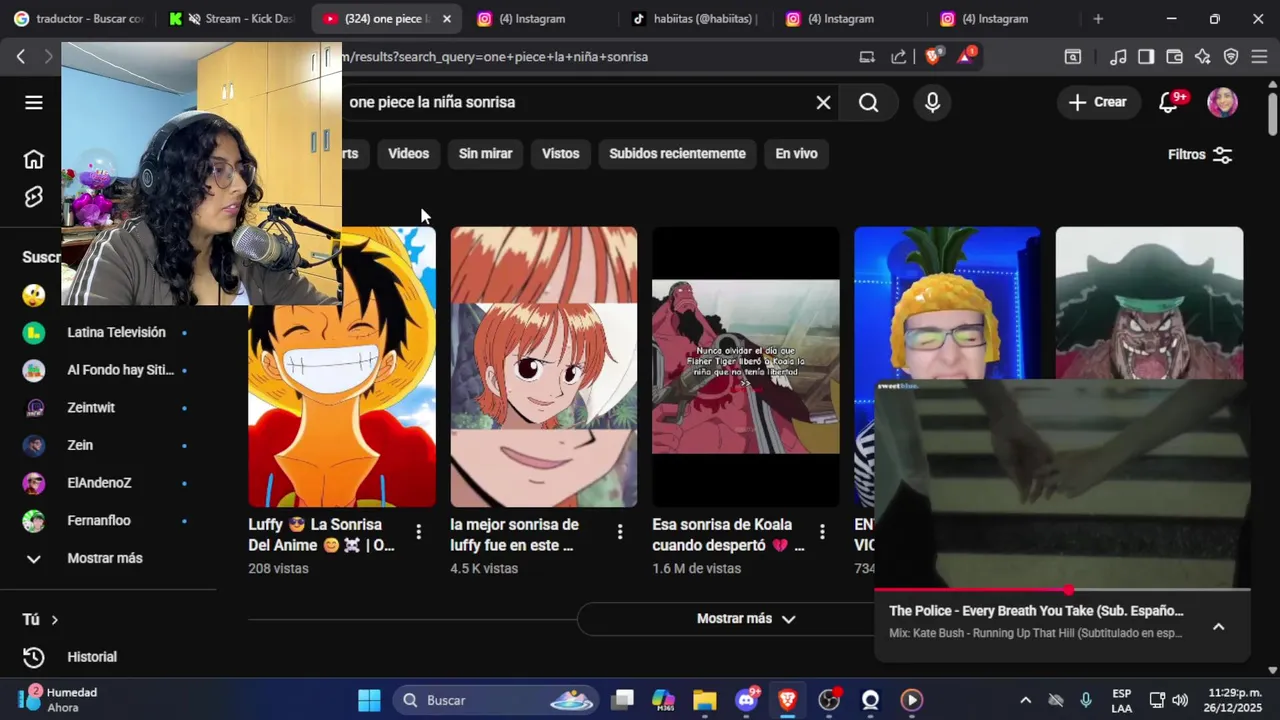This screenshot has width=1280, height=720.
Task: Open the Tú section chevron
Action: [54, 620]
